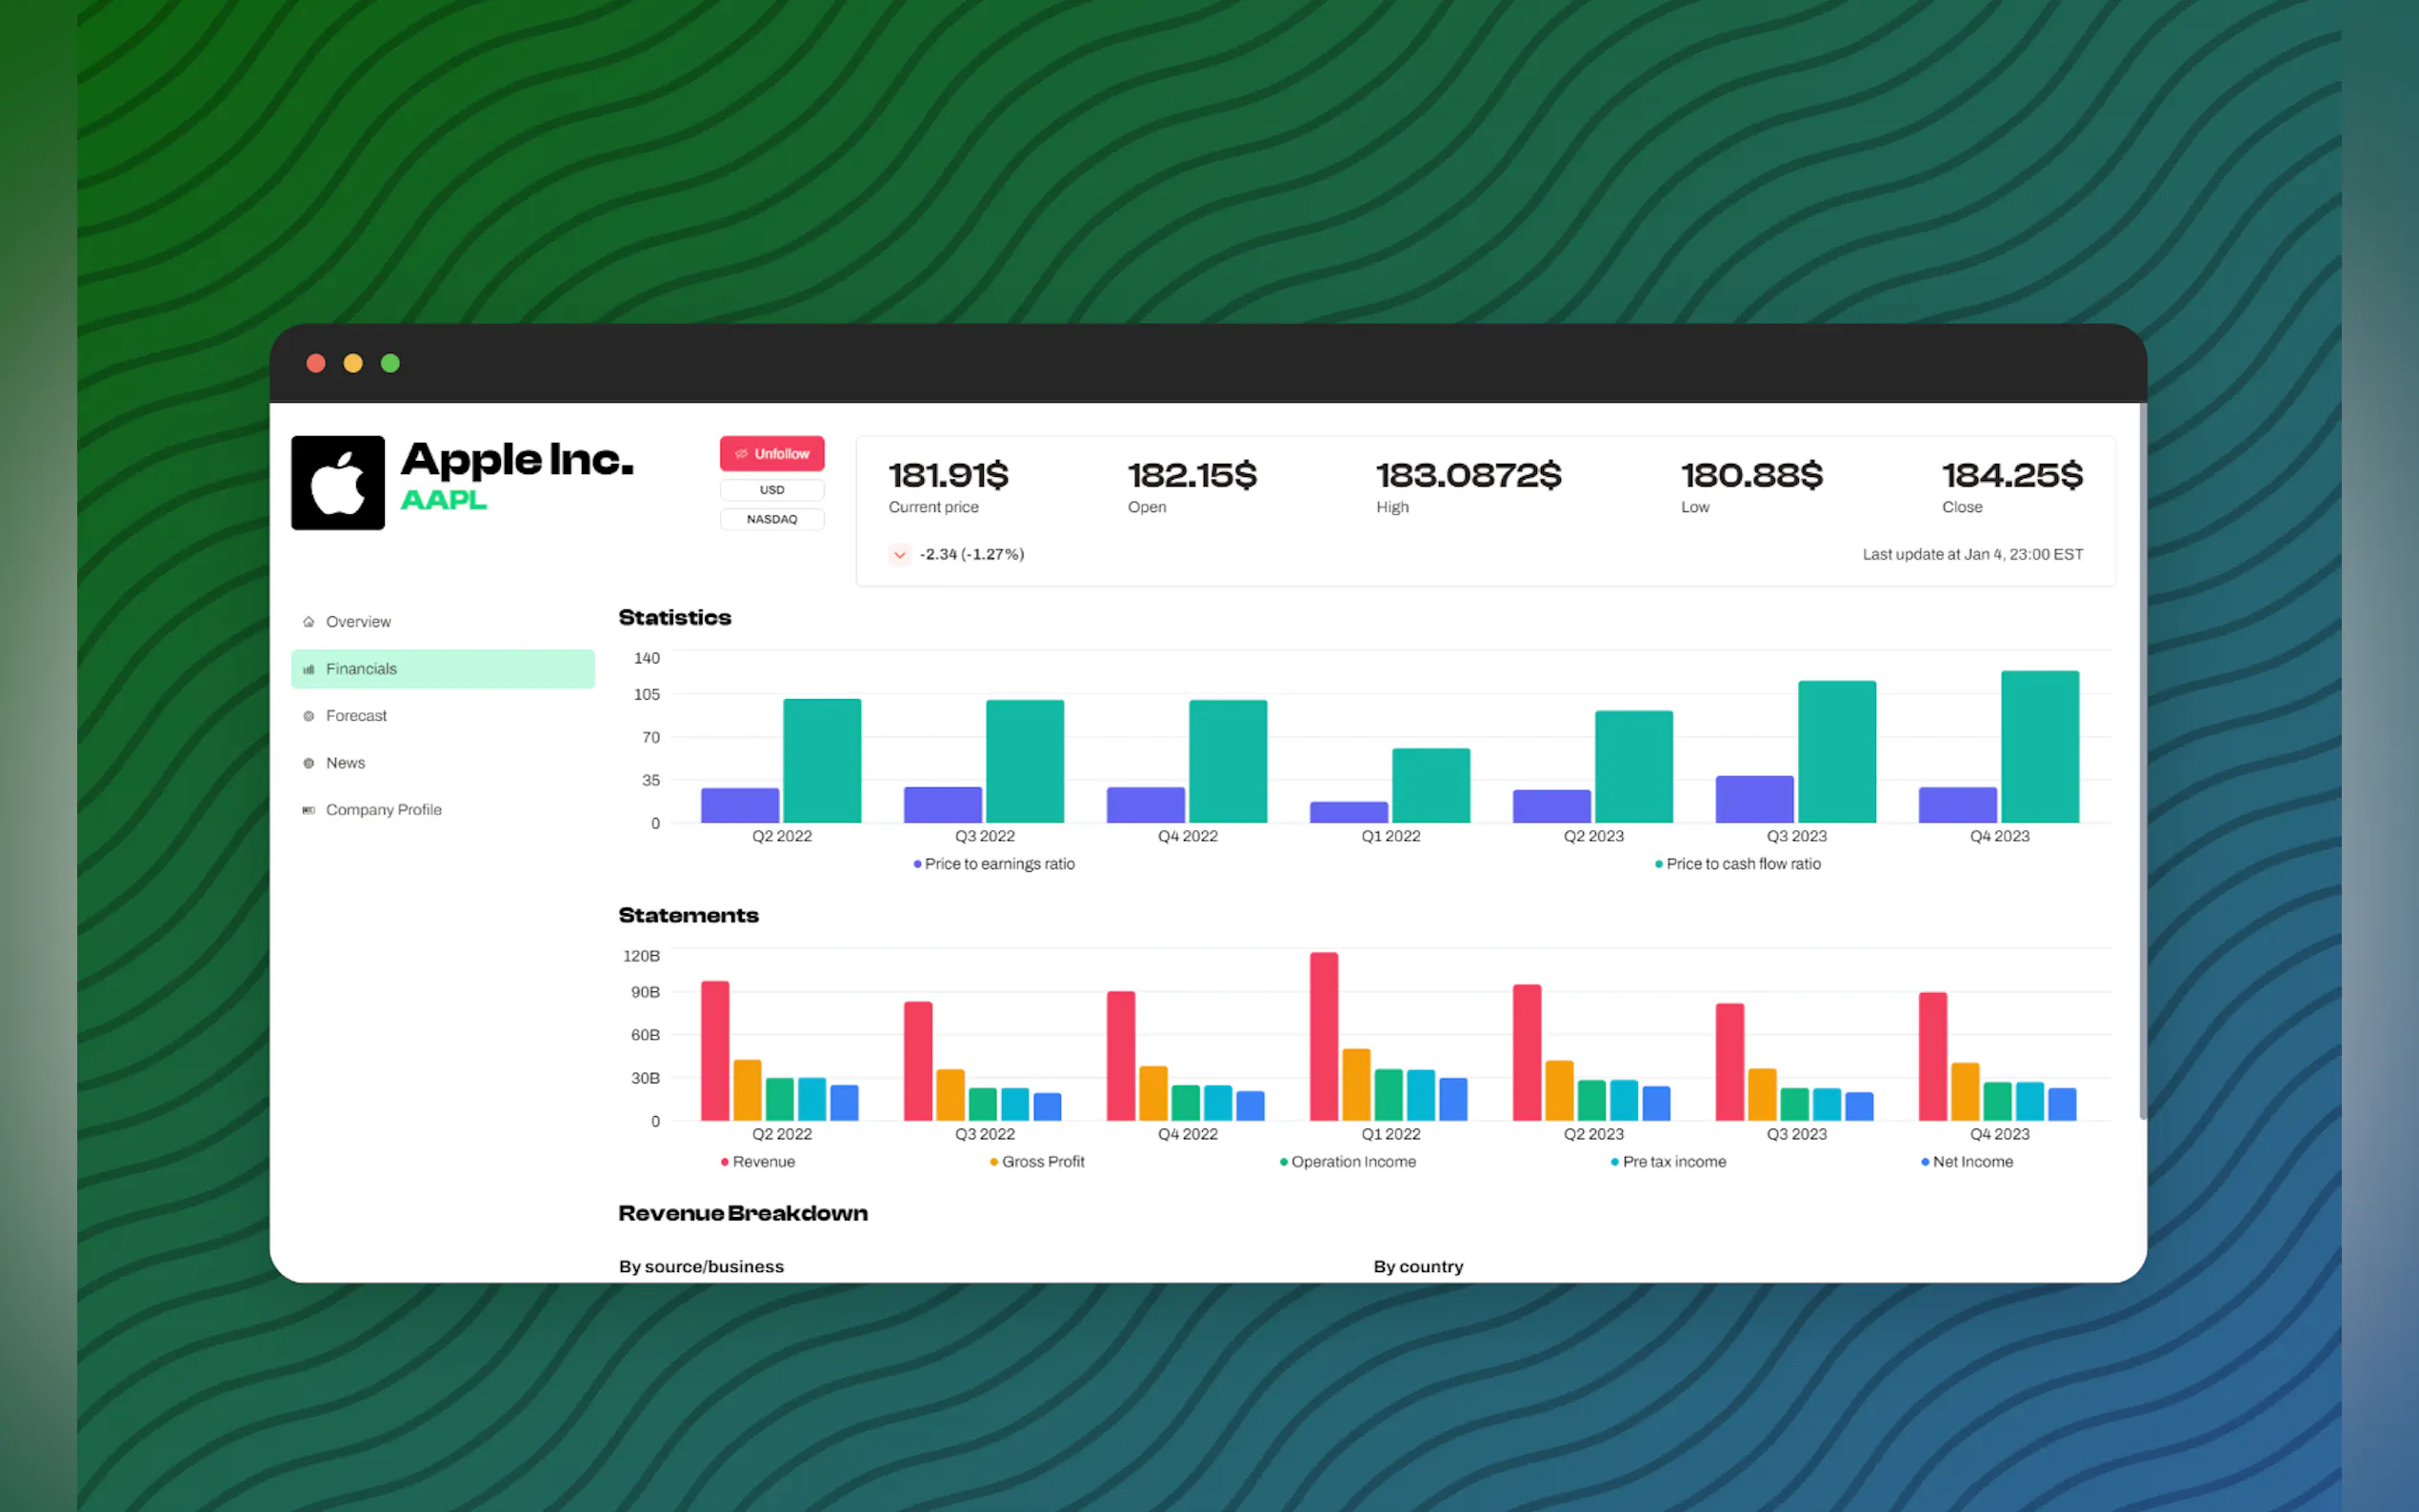Click the Apple logo thumbnail
Viewport: 2419px width, 1512px height.
(x=337, y=482)
